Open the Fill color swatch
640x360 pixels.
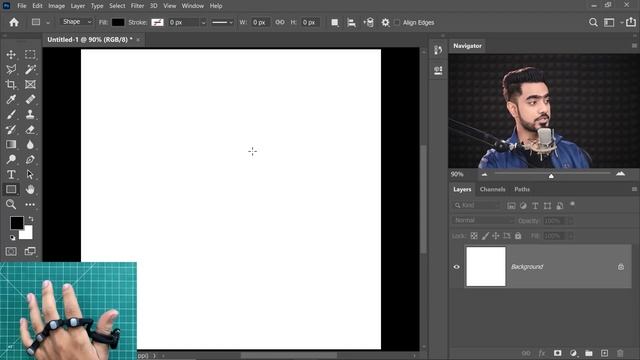[x=118, y=22]
